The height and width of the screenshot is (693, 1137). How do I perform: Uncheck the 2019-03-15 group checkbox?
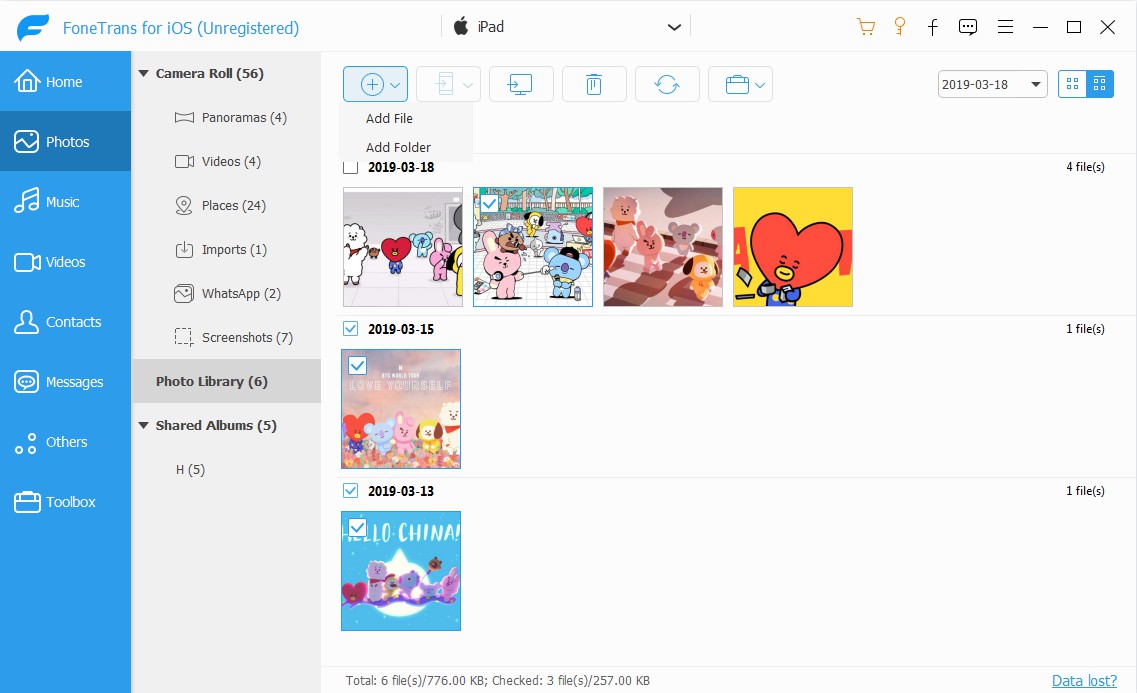pos(350,329)
